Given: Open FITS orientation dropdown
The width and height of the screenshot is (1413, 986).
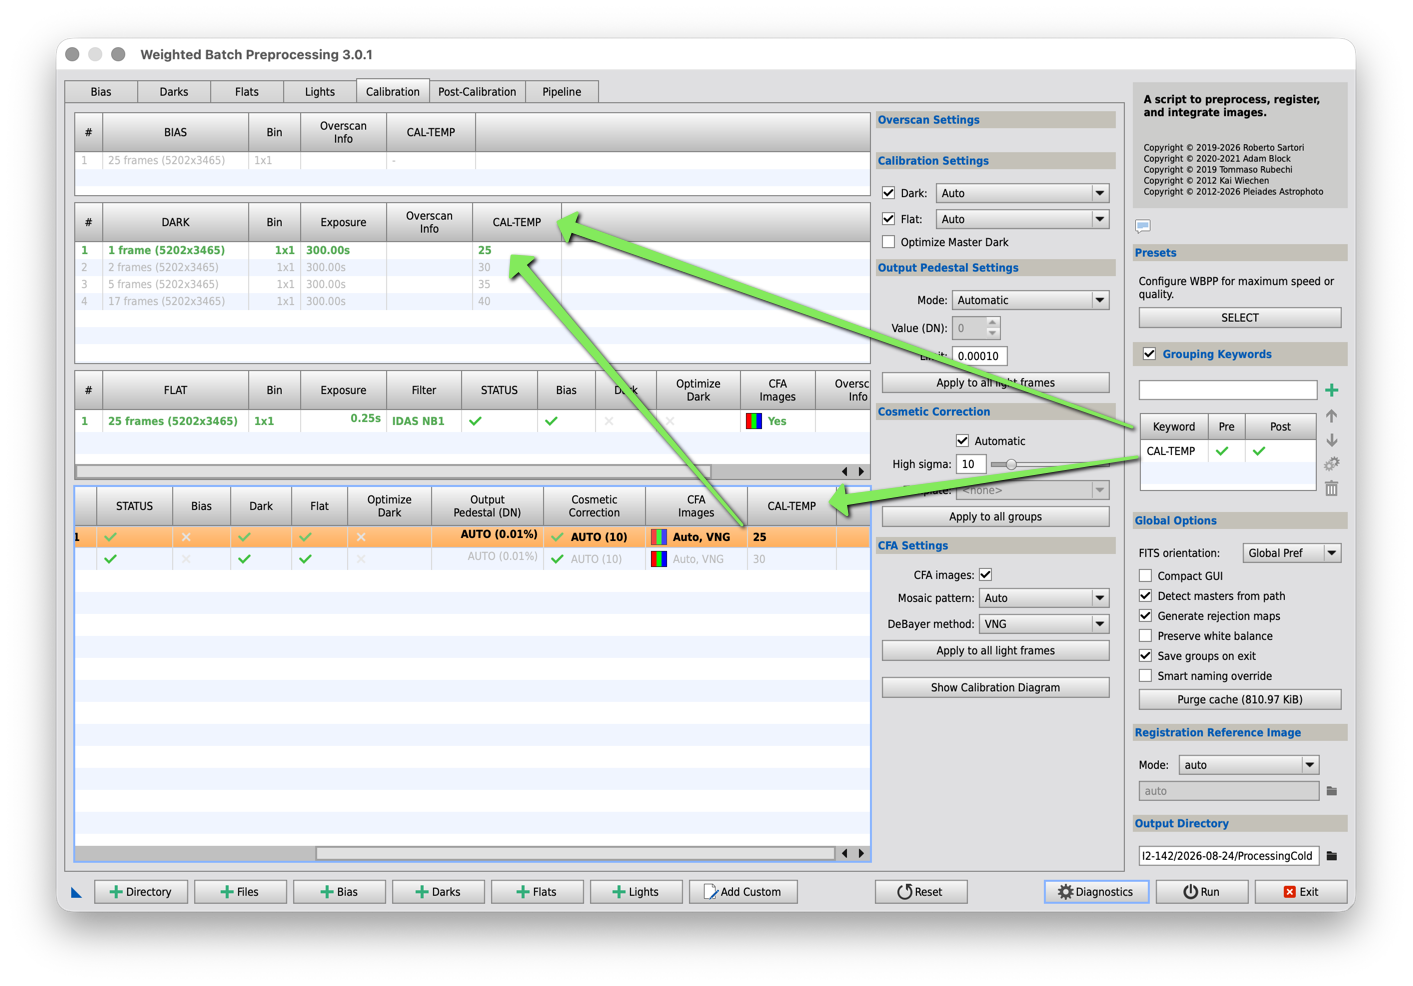Looking at the screenshot, I should (x=1291, y=553).
